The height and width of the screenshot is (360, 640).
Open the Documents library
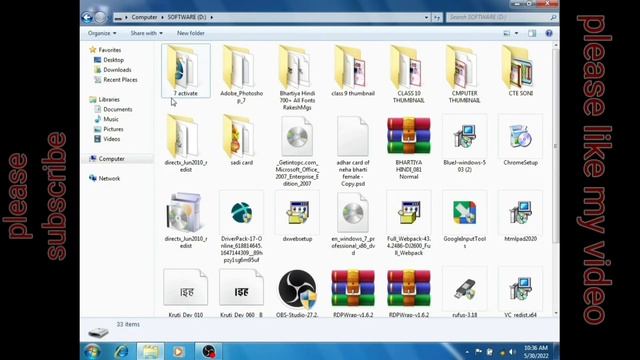[x=113, y=109]
